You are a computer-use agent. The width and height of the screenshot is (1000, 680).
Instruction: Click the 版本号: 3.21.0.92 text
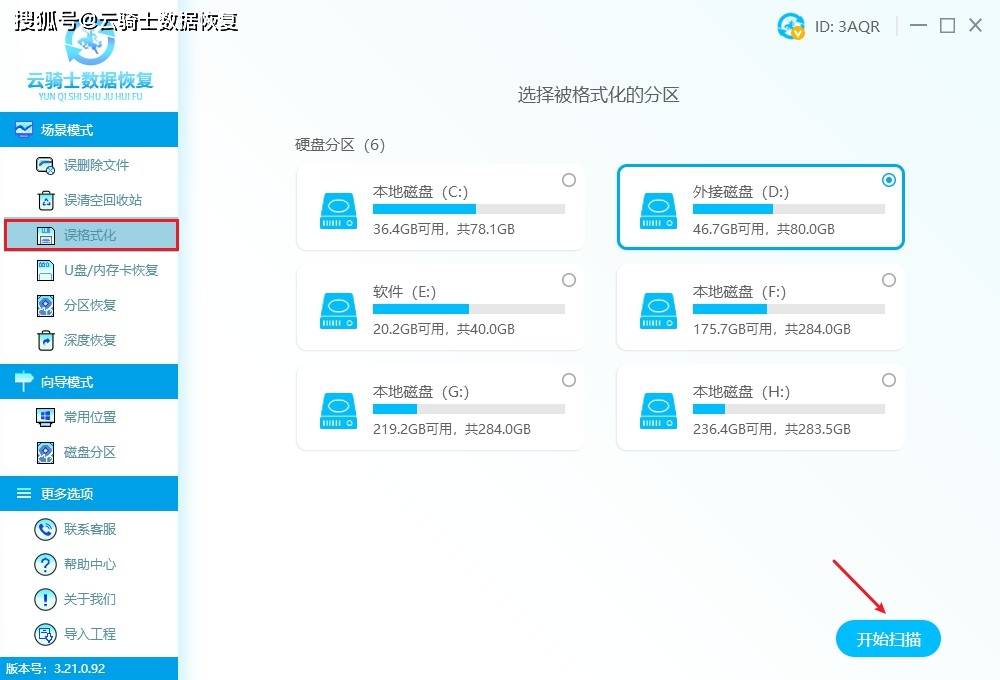coord(55,669)
